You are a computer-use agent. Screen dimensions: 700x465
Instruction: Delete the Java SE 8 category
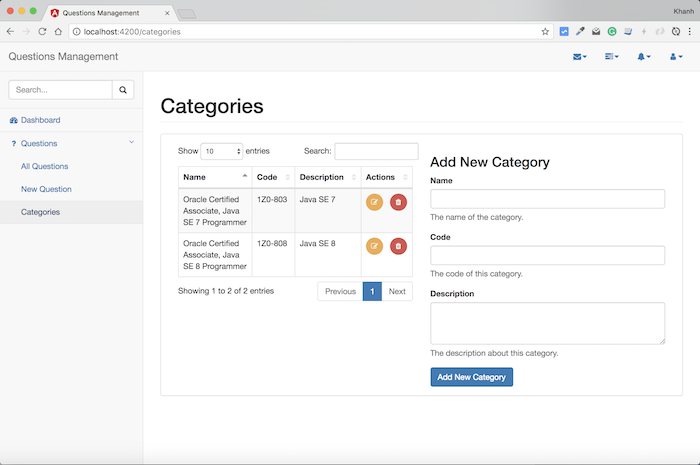pos(398,246)
